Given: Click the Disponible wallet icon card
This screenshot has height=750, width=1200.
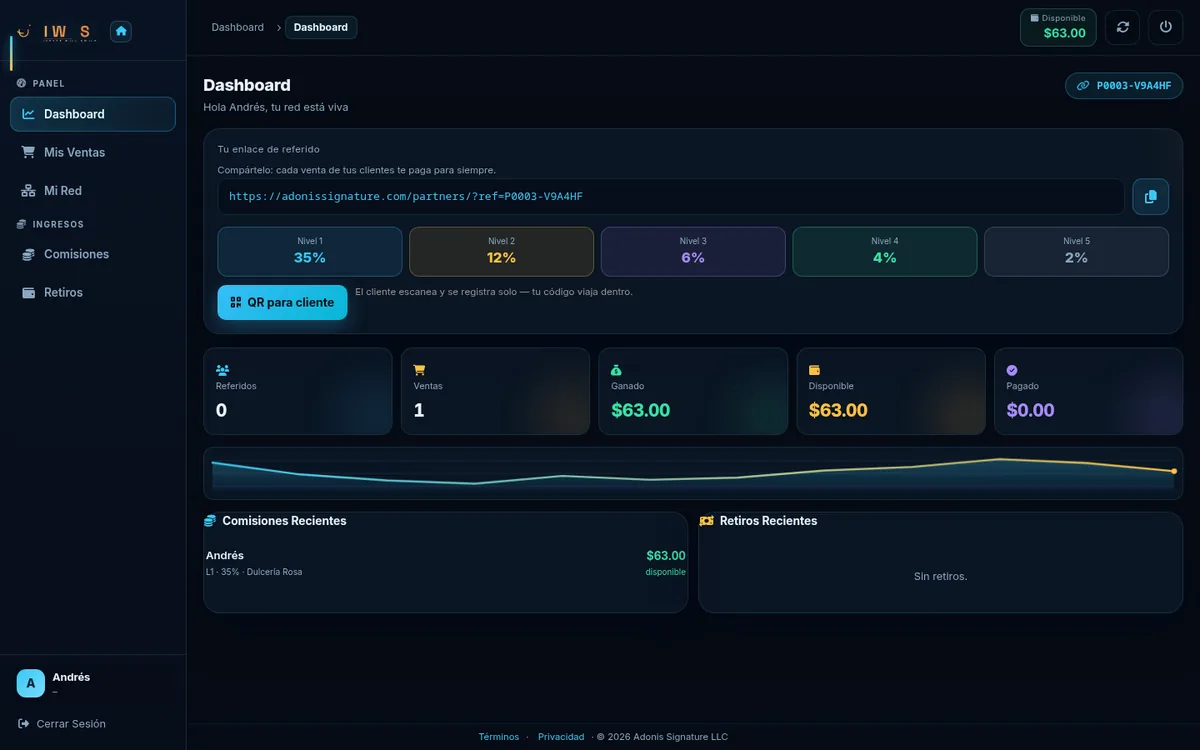Looking at the screenshot, I should pos(891,391).
